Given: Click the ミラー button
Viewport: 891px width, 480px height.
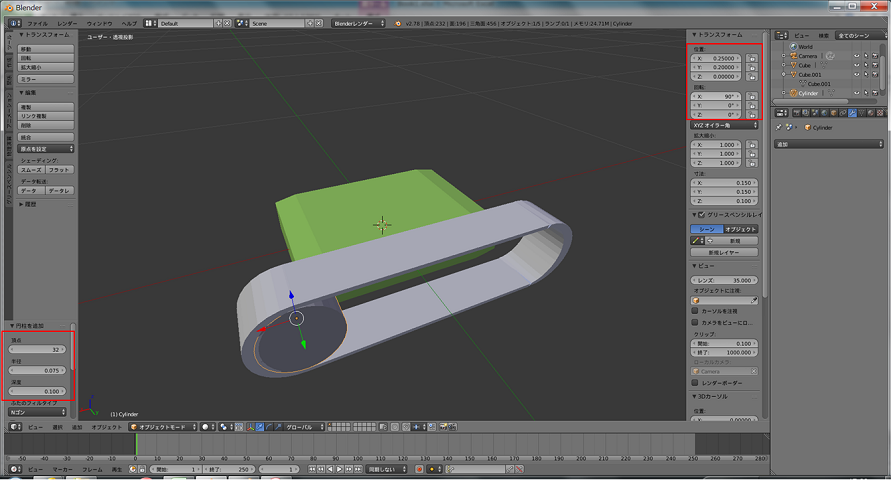Looking at the screenshot, I should click(45, 78).
